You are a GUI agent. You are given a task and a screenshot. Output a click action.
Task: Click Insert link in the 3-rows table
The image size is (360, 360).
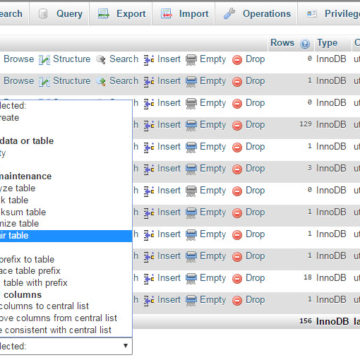tap(169, 169)
